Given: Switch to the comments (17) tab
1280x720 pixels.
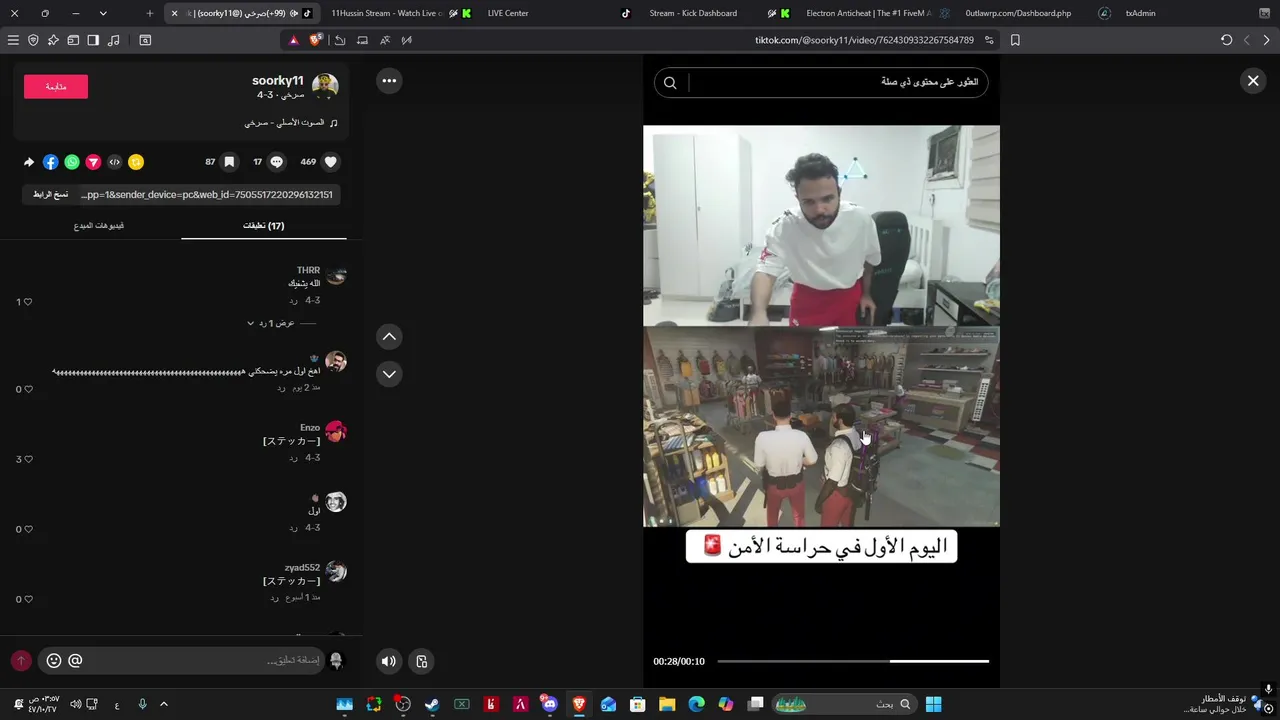Looking at the screenshot, I should 264,226.
